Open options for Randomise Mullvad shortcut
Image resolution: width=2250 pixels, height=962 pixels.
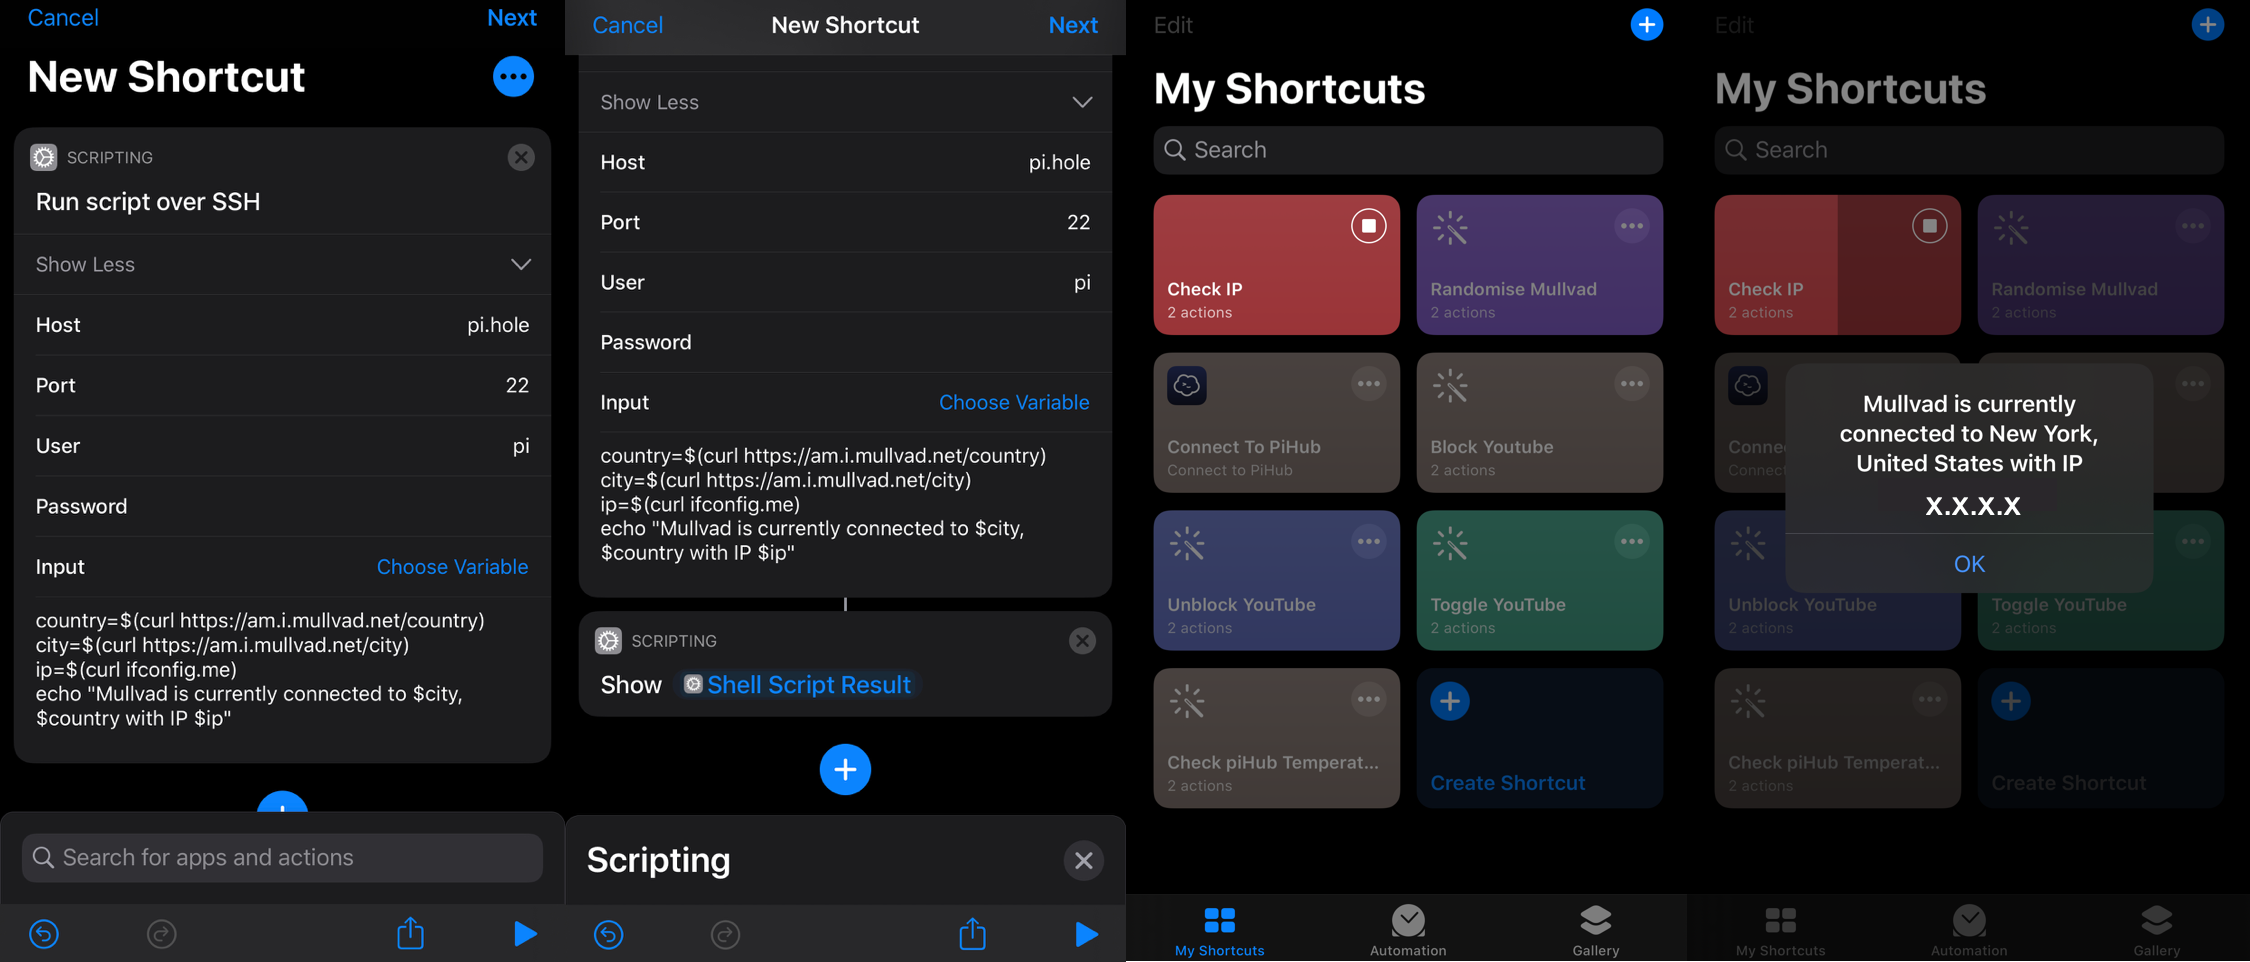point(1631,226)
